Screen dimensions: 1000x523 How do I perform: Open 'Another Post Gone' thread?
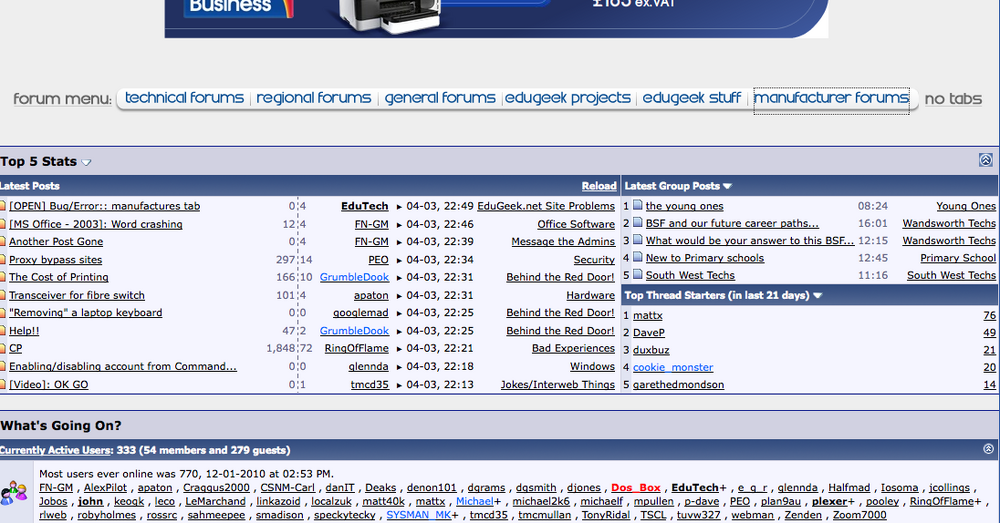pos(56,242)
